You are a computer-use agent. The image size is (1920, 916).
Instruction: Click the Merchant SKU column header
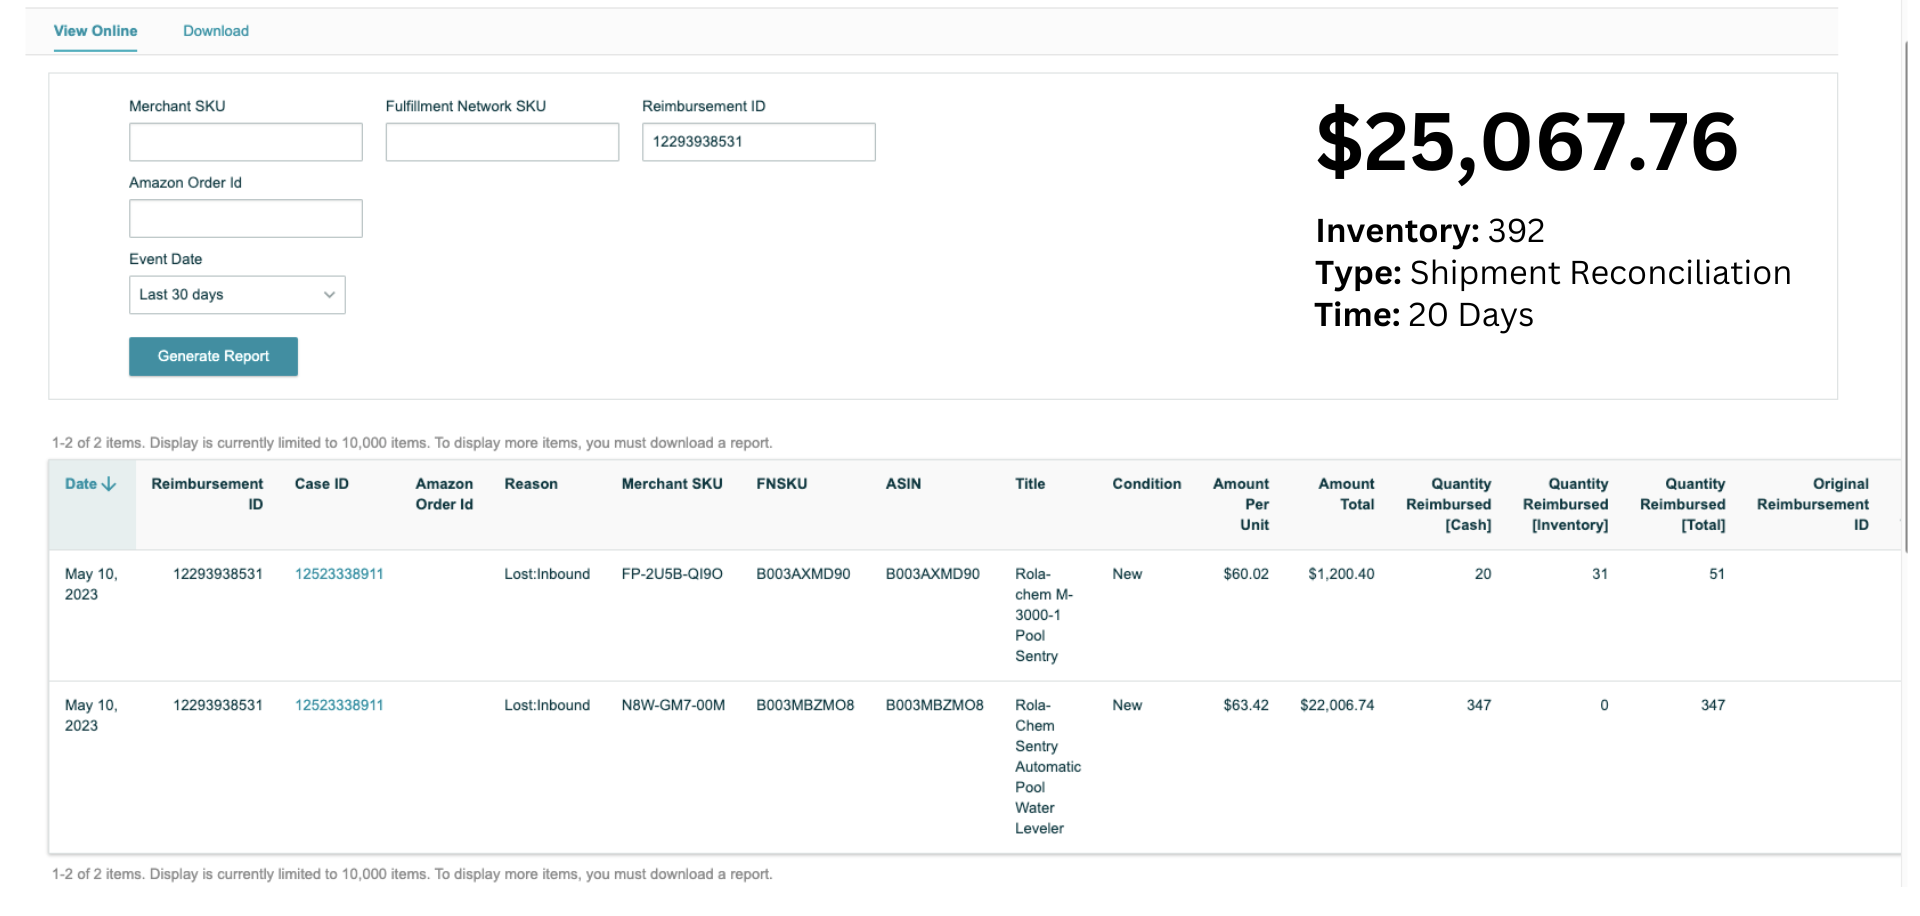(x=672, y=484)
